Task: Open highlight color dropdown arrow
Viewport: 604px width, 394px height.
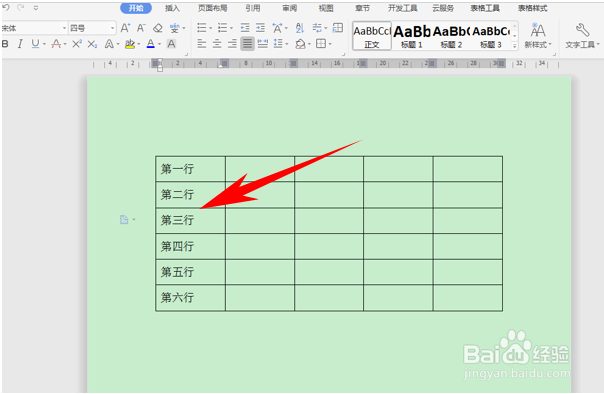Action: [x=139, y=44]
